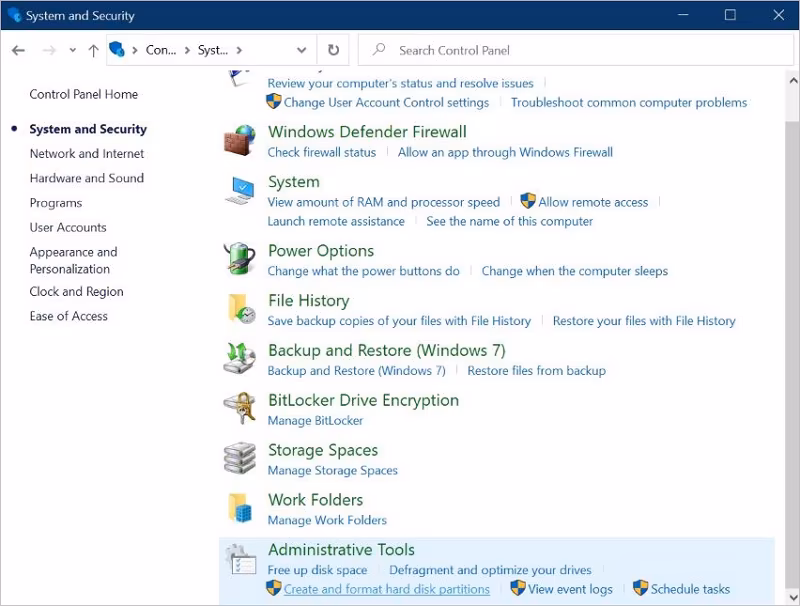Expand chevron between Con... and Syst...
The image size is (800, 606).
pos(187,50)
